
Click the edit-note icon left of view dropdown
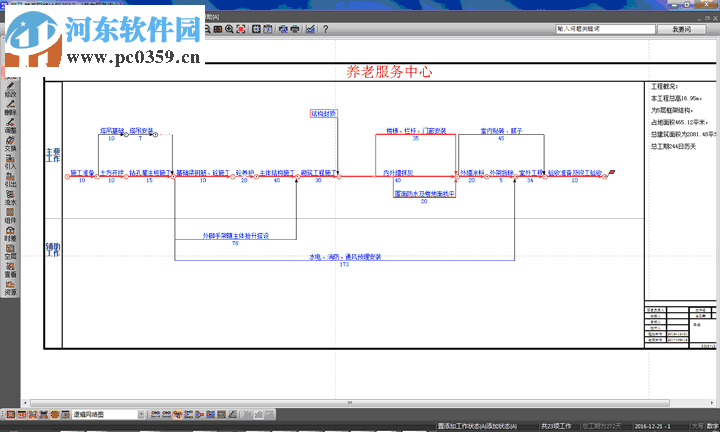point(66,414)
